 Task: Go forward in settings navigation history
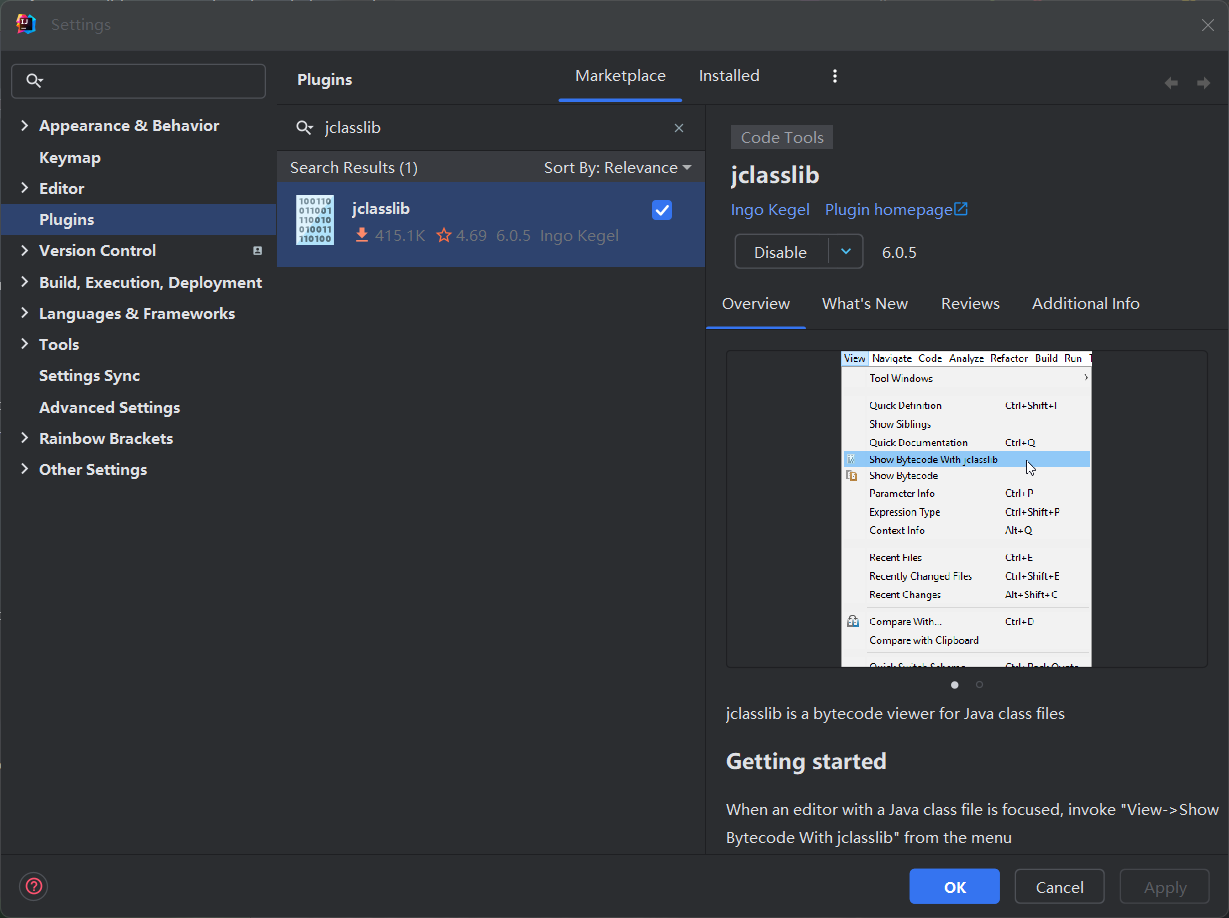1203,83
